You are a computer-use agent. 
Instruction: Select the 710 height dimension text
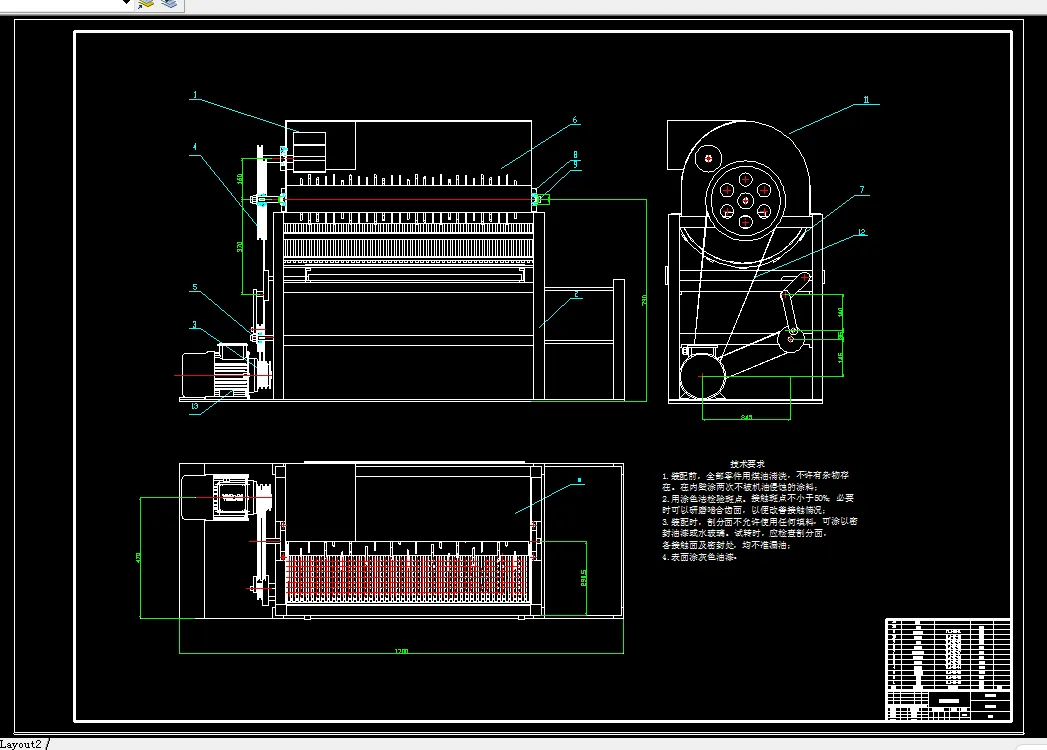click(x=644, y=300)
